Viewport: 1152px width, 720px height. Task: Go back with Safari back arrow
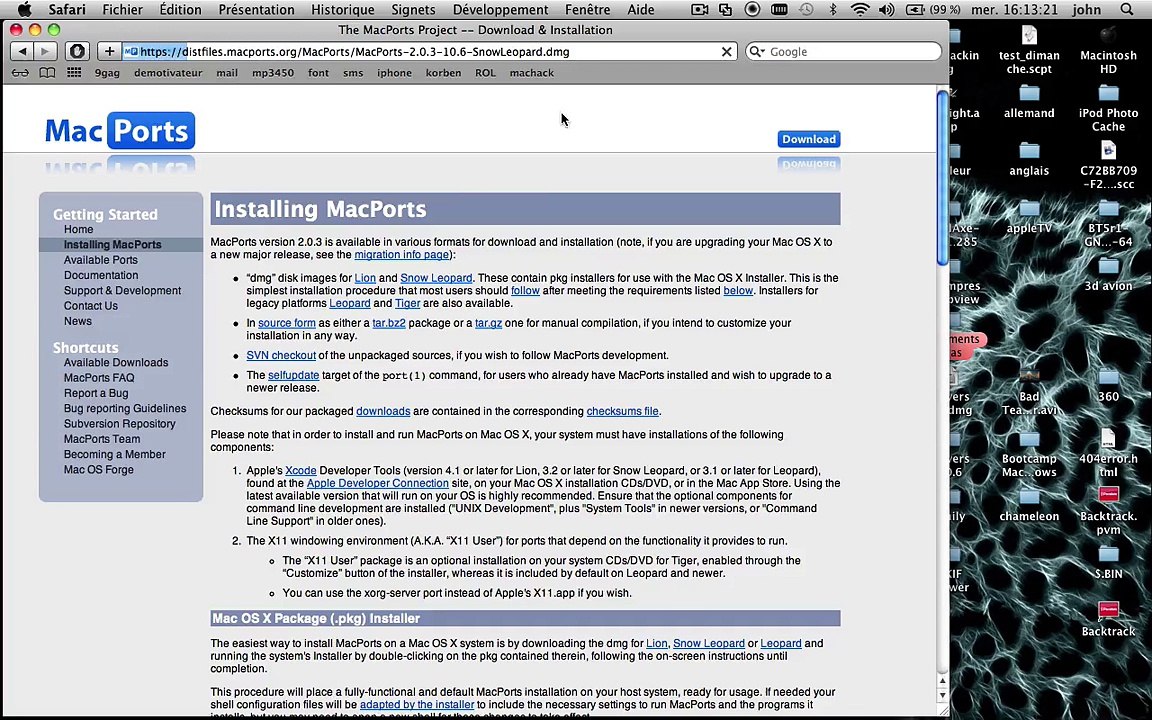(22, 51)
